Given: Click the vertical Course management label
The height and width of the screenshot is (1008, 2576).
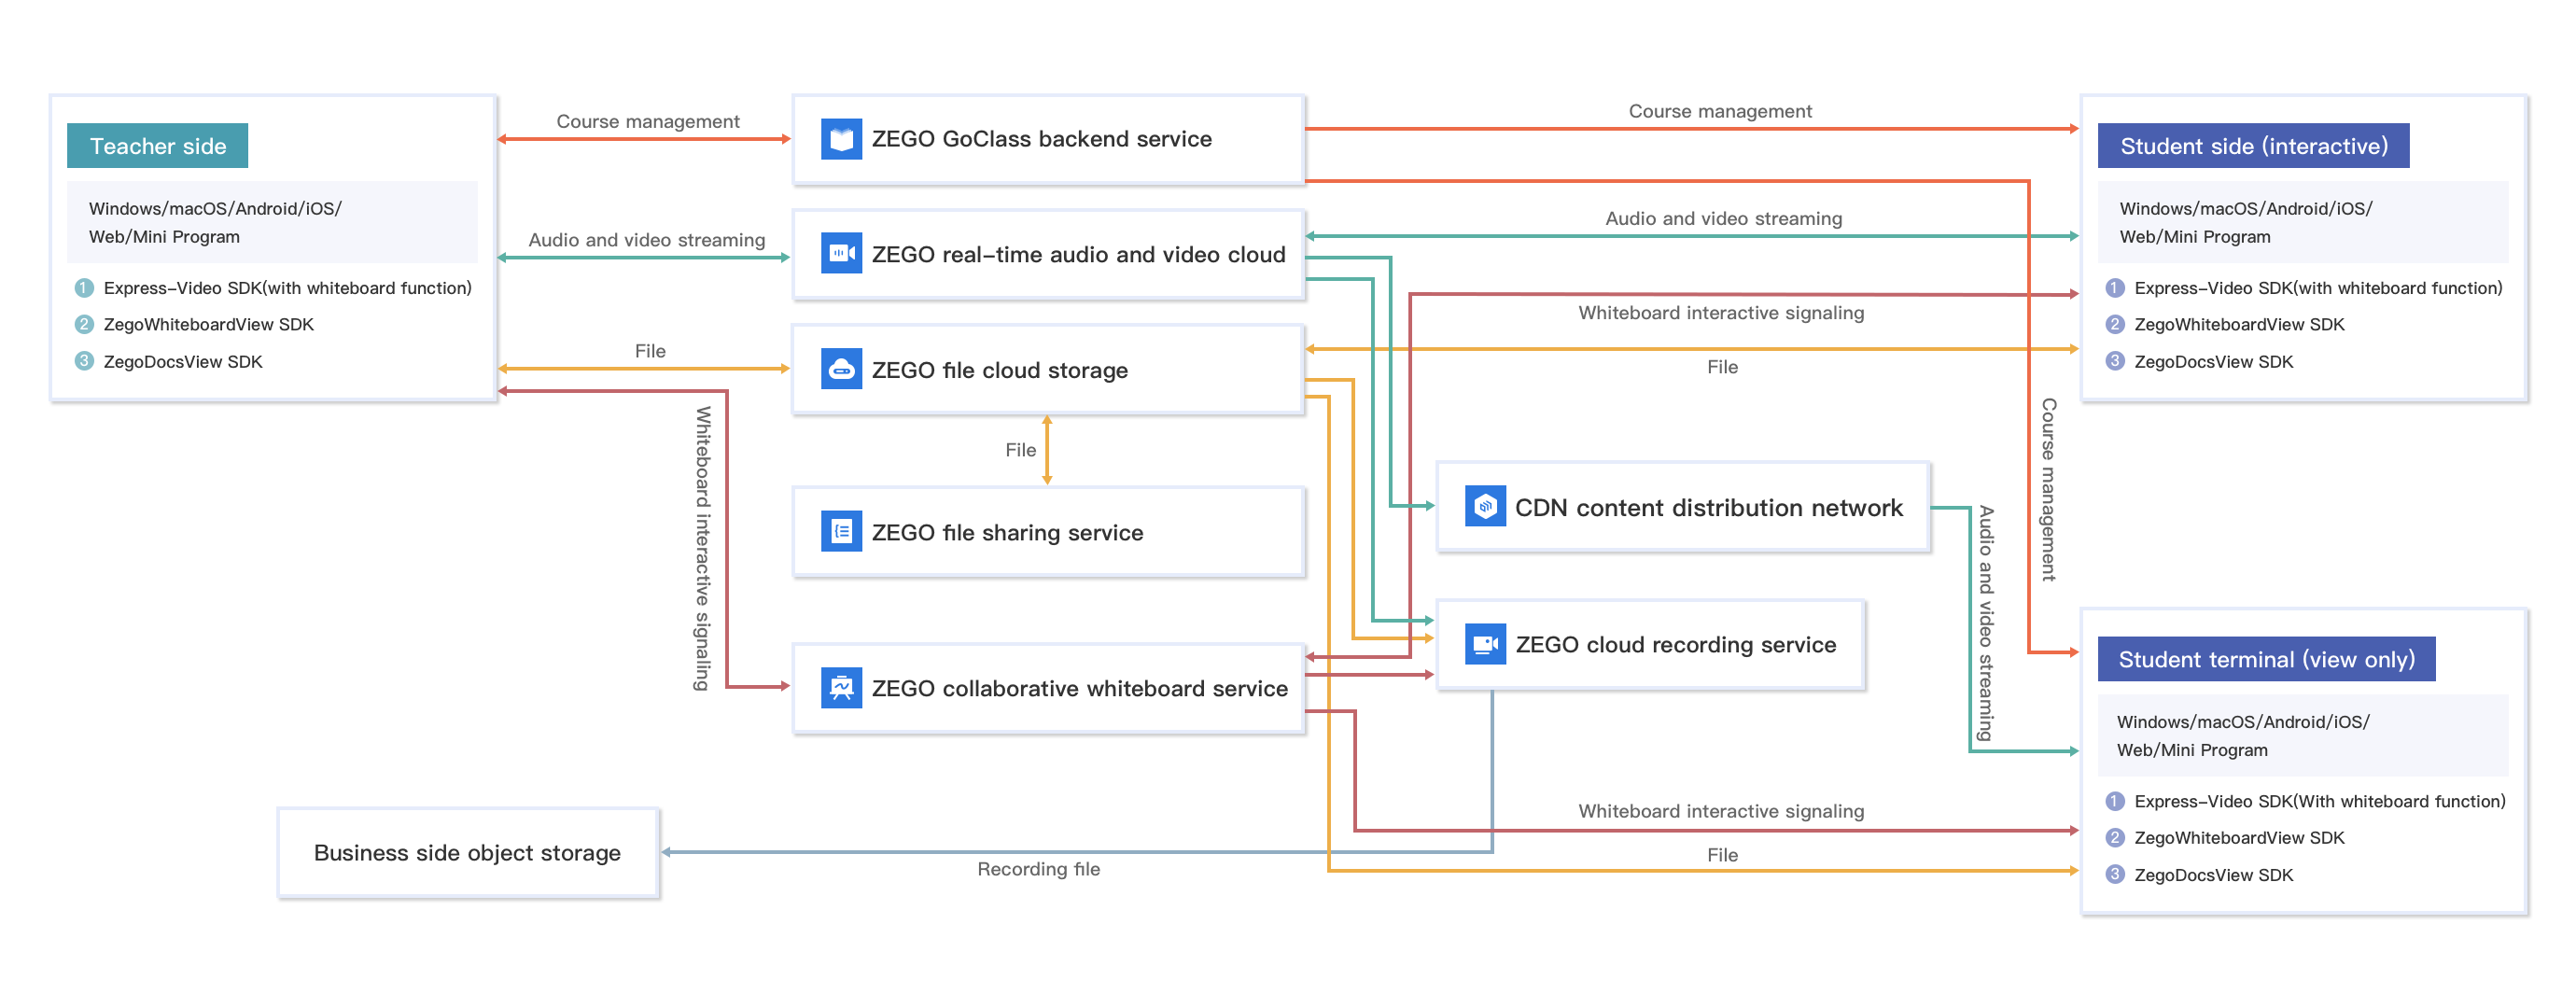Looking at the screenshot, I should point(2048,489).
